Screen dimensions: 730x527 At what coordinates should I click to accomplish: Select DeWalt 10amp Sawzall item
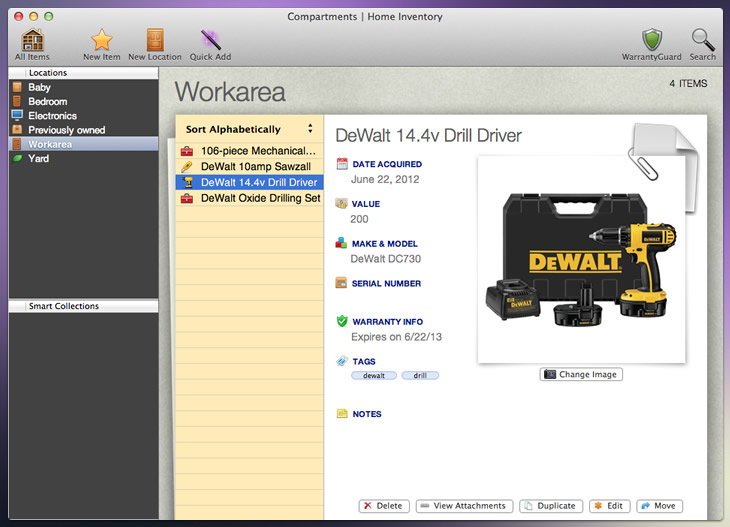click(250, 167)
